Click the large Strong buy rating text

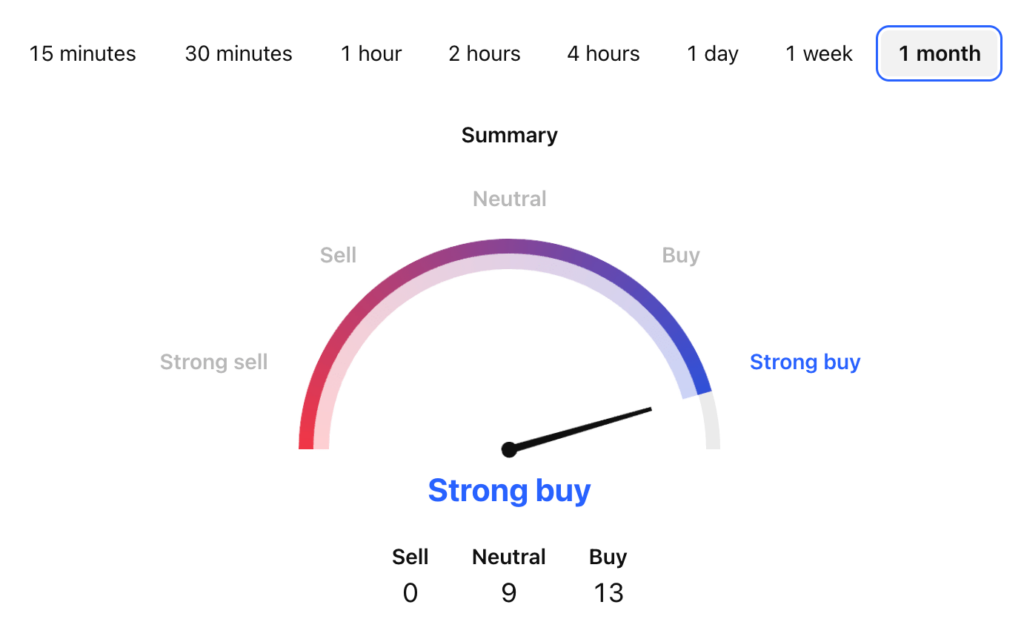(x=509, y=491)
